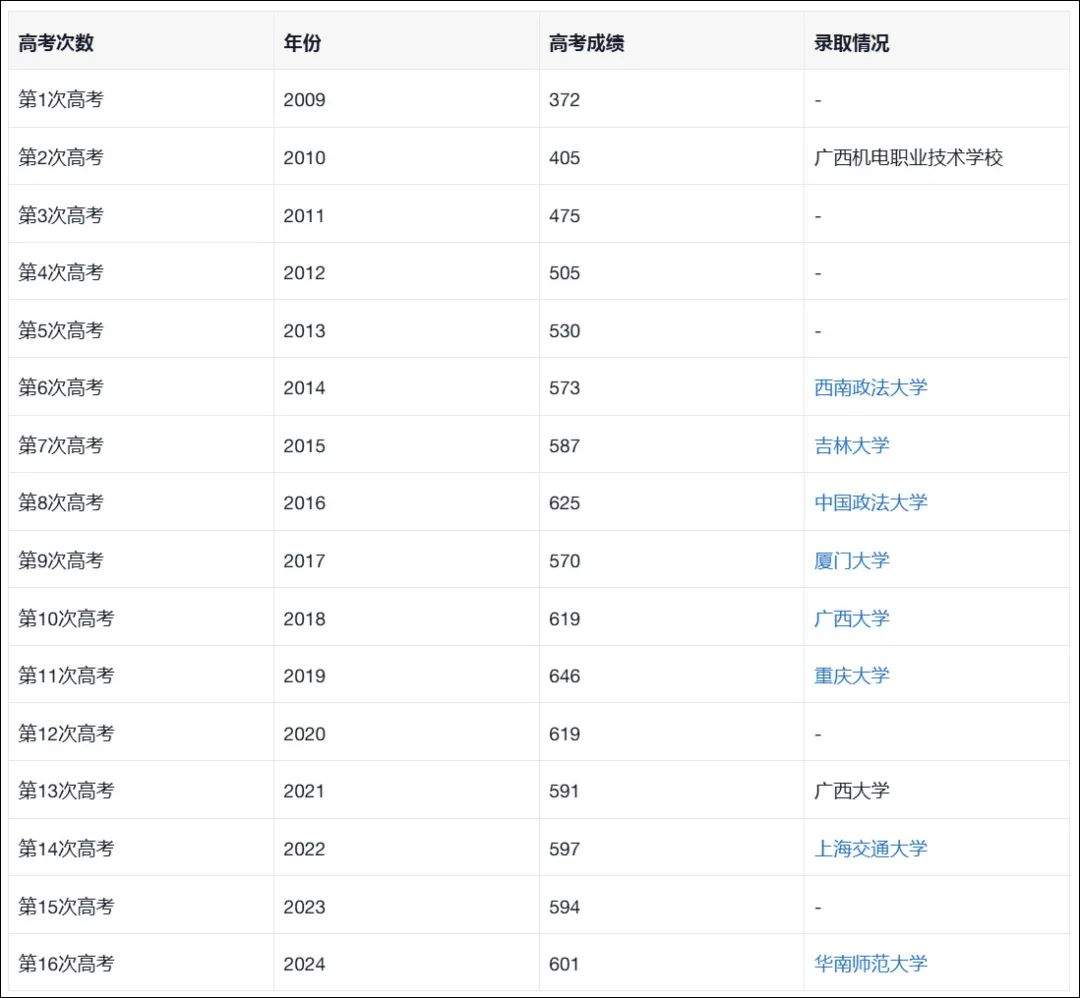Select the score 405 cell
Image resolution: width=1080 pixels, height=998 pixels.
point(672,157)
